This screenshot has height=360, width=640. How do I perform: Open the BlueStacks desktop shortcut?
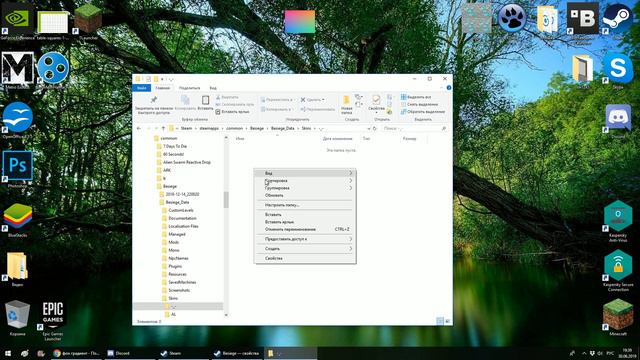18,220
